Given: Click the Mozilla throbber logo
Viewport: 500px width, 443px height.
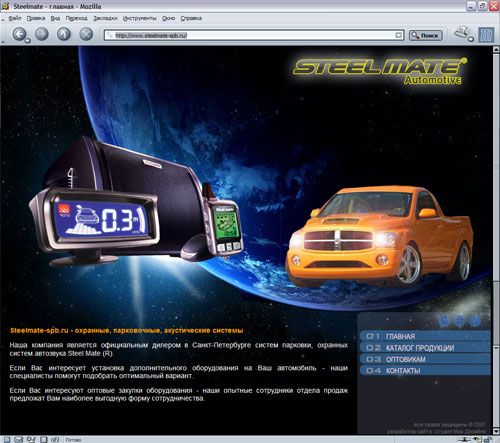Looking at the screenshot, I should (486, 35).
